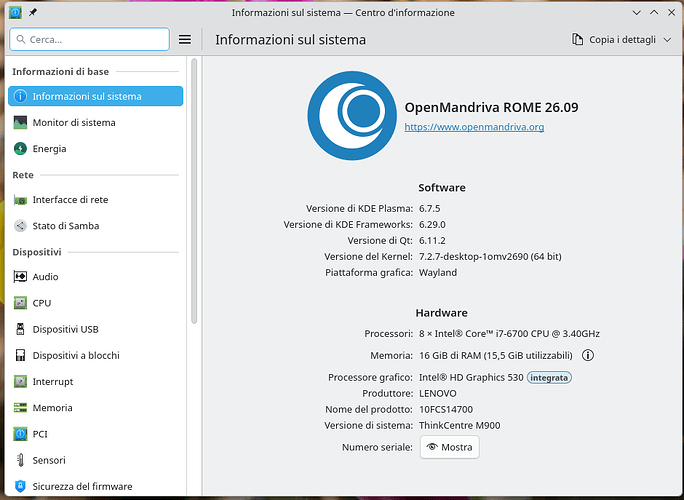684x500 pixels.
Task: Open the Dispositivi USB page
Action: click(96, 329)
